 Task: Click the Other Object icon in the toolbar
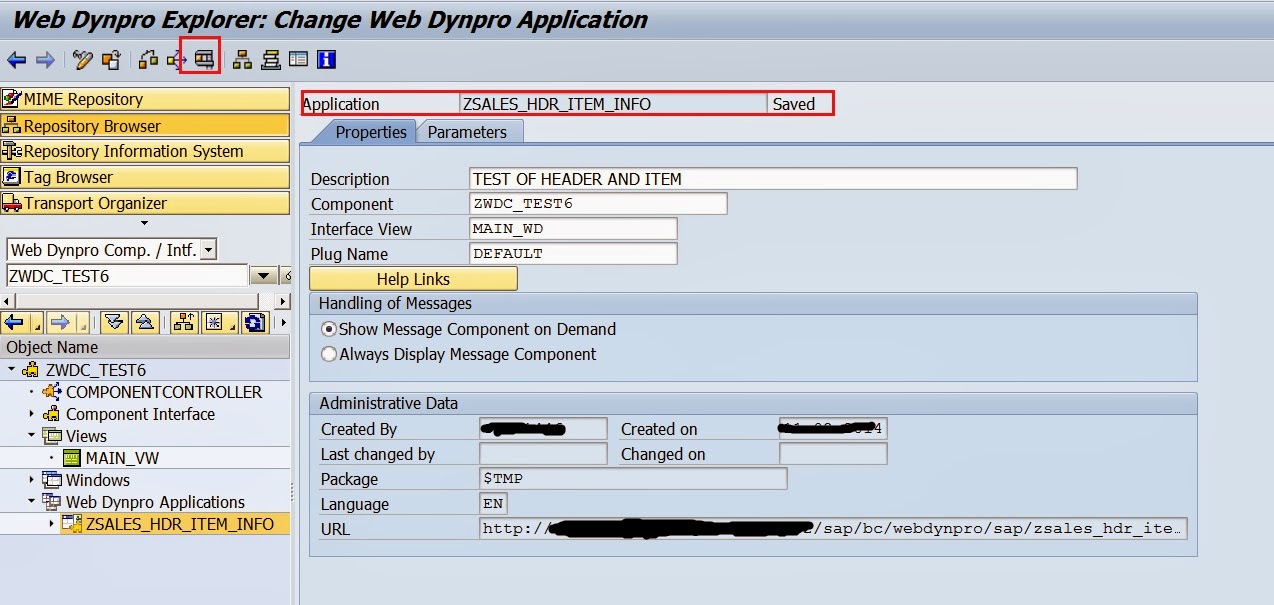click(x=110, y=60)
